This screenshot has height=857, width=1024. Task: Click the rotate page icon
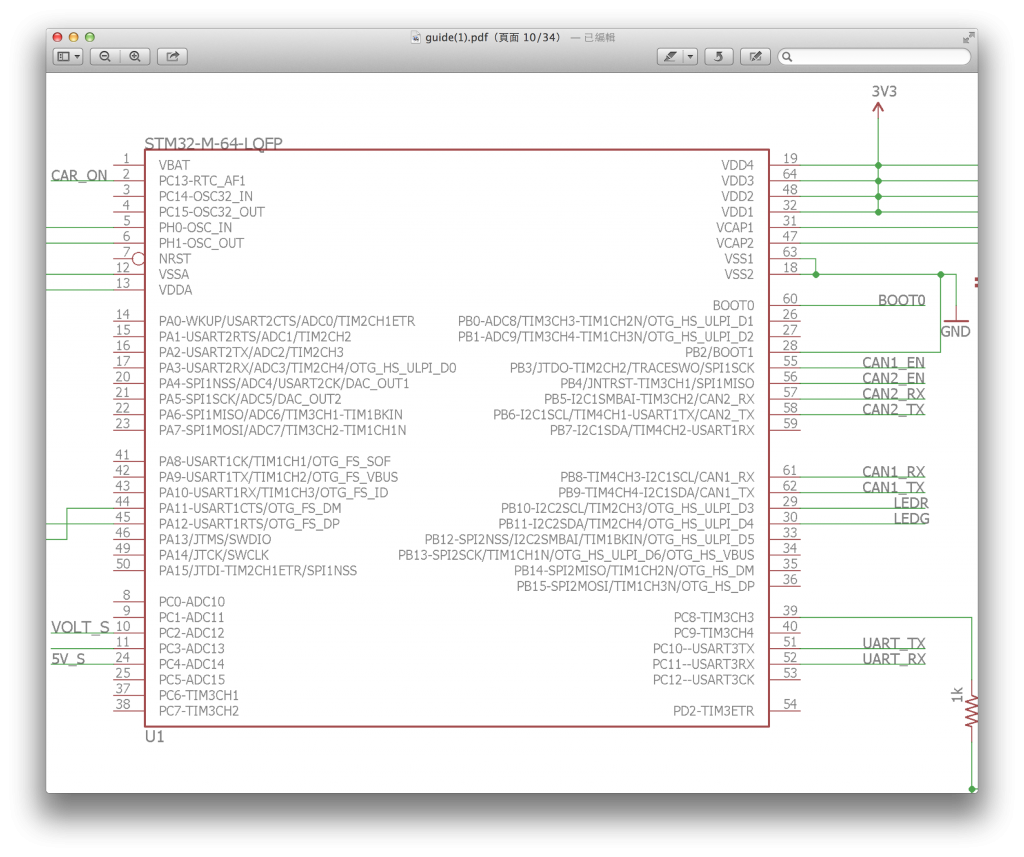[x=718, y=57]
